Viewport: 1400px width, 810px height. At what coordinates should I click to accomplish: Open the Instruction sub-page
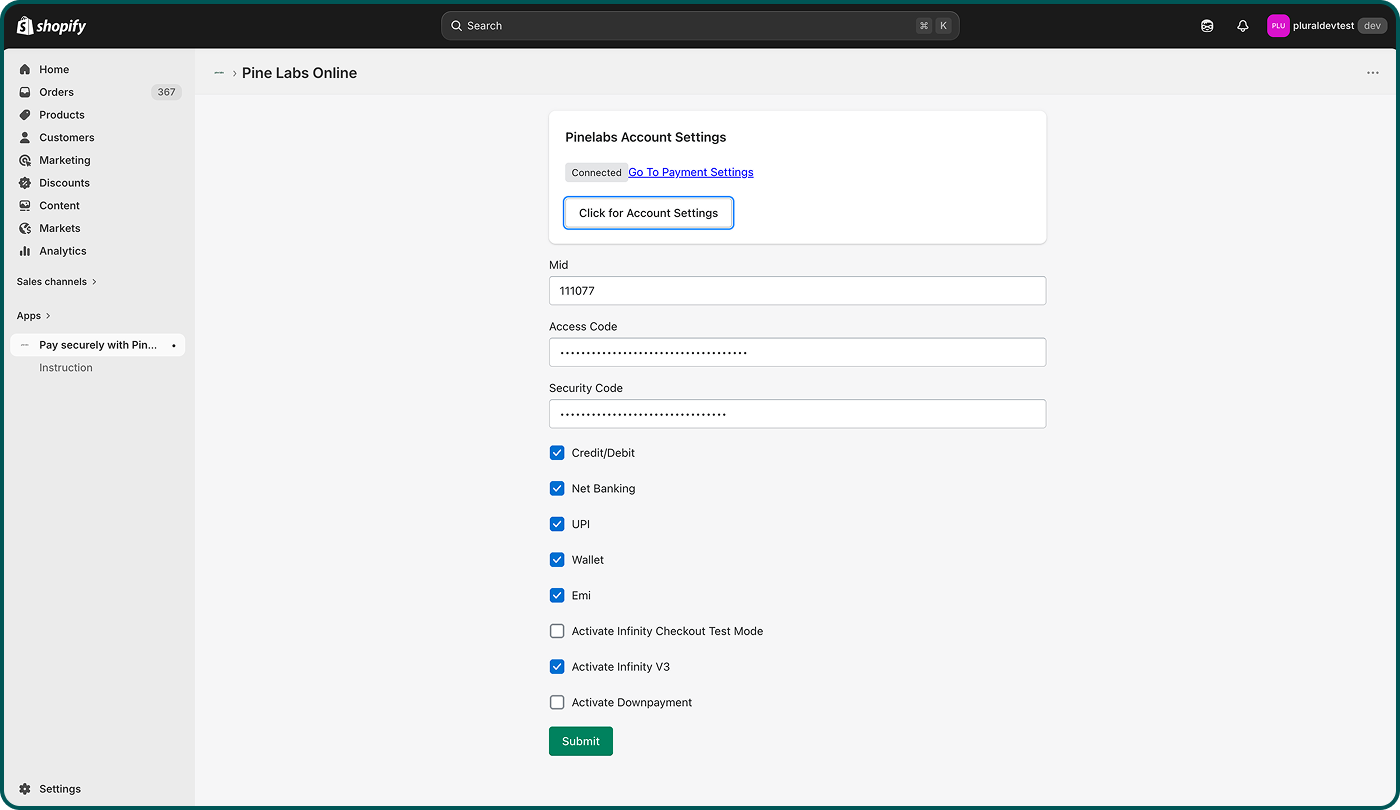tap(66, 368)
